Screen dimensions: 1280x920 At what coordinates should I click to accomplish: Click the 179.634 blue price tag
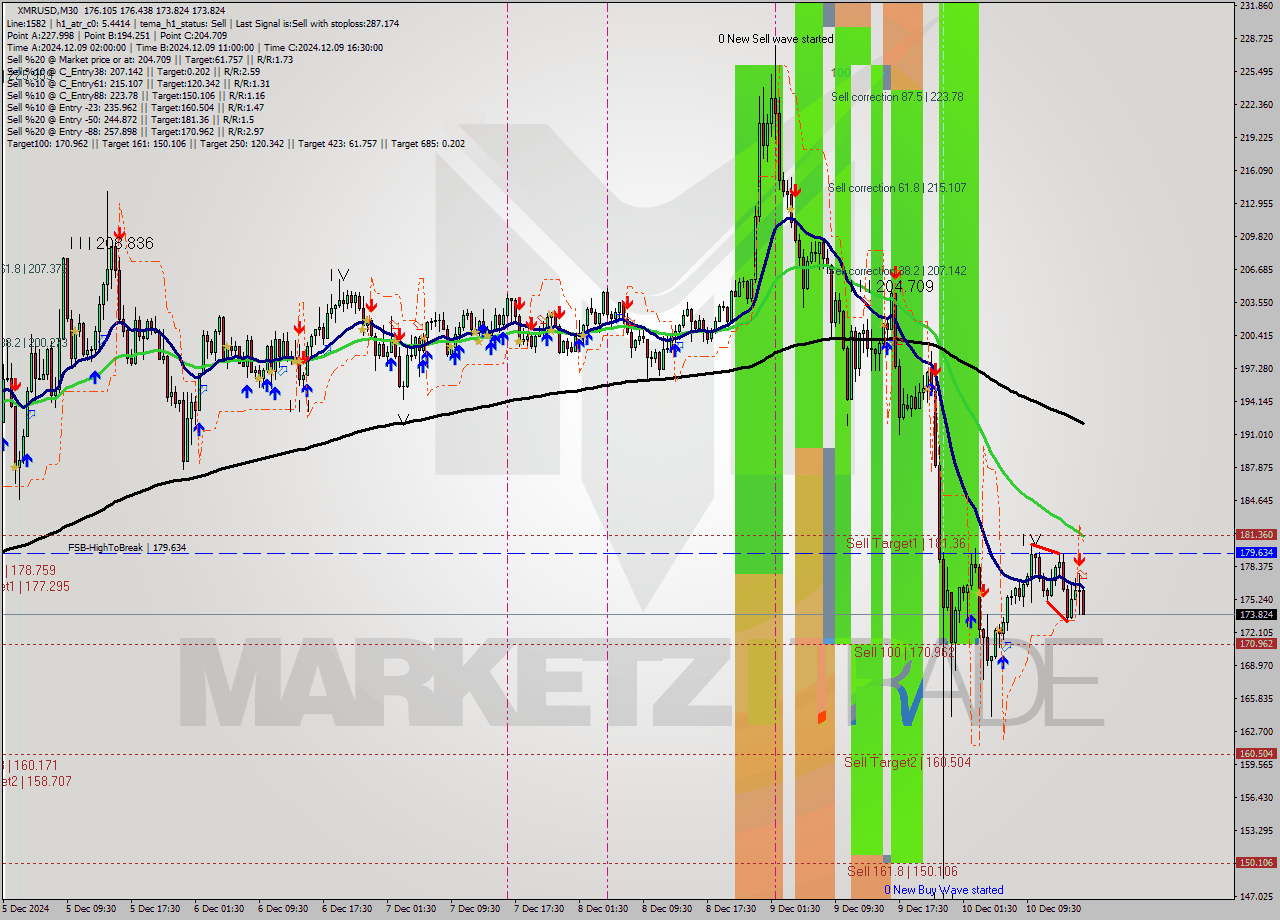tap(1256, 552)
